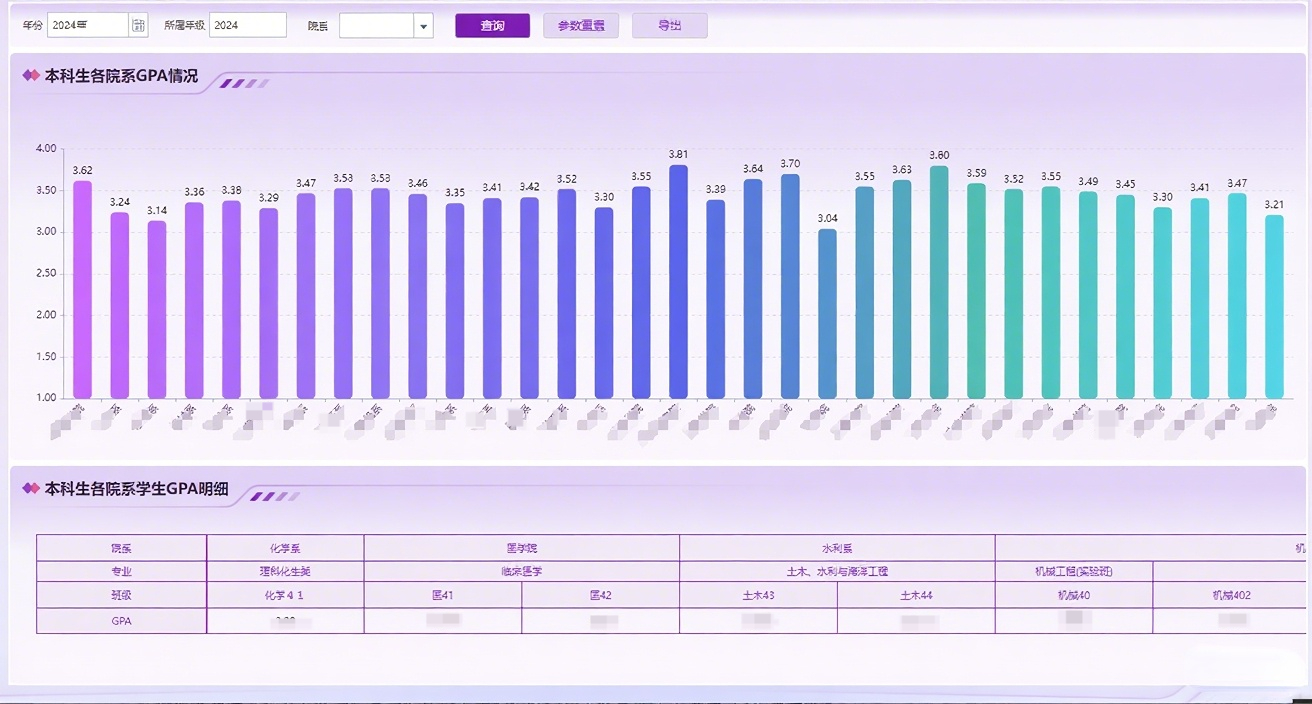Select the 化学系 header cell in table
This screenshot has height=704, width=1312.
[285, 548]
